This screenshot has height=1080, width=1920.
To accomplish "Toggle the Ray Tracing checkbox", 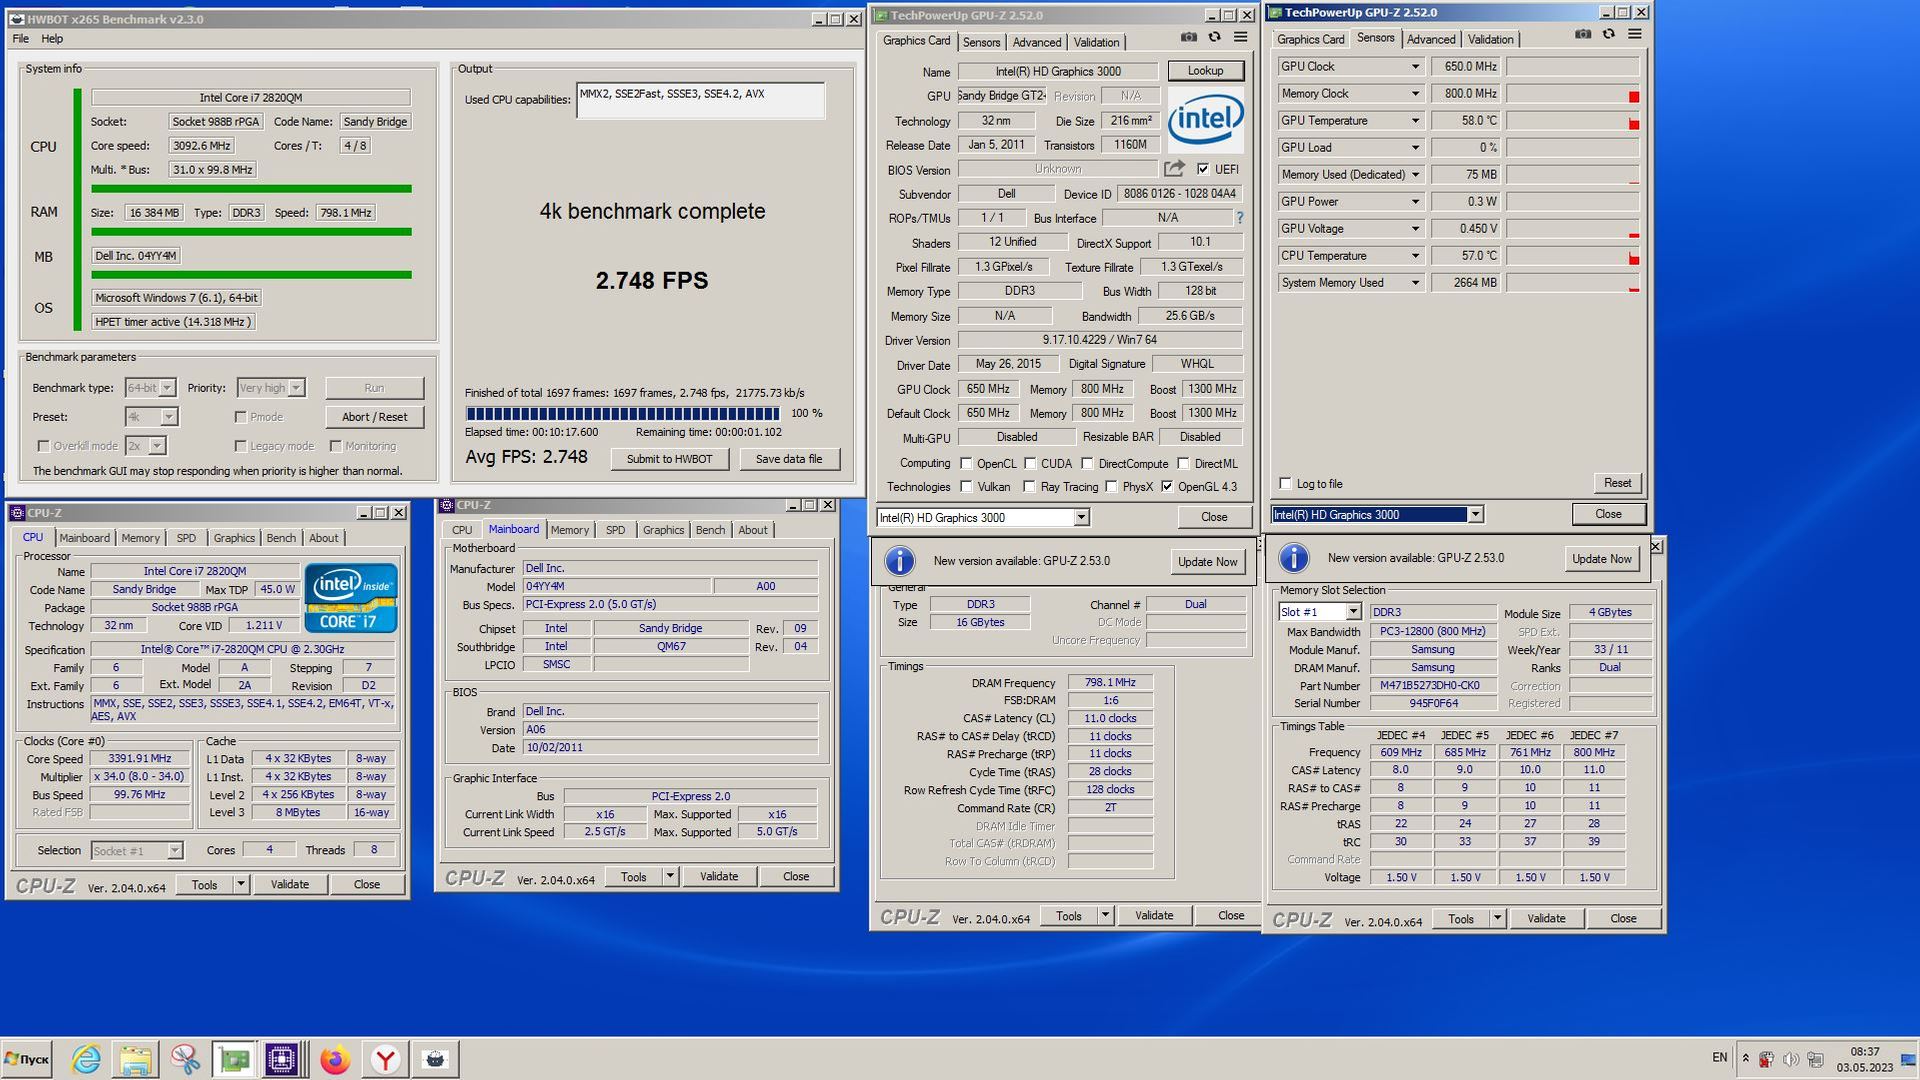I will tap(1029, 487).
